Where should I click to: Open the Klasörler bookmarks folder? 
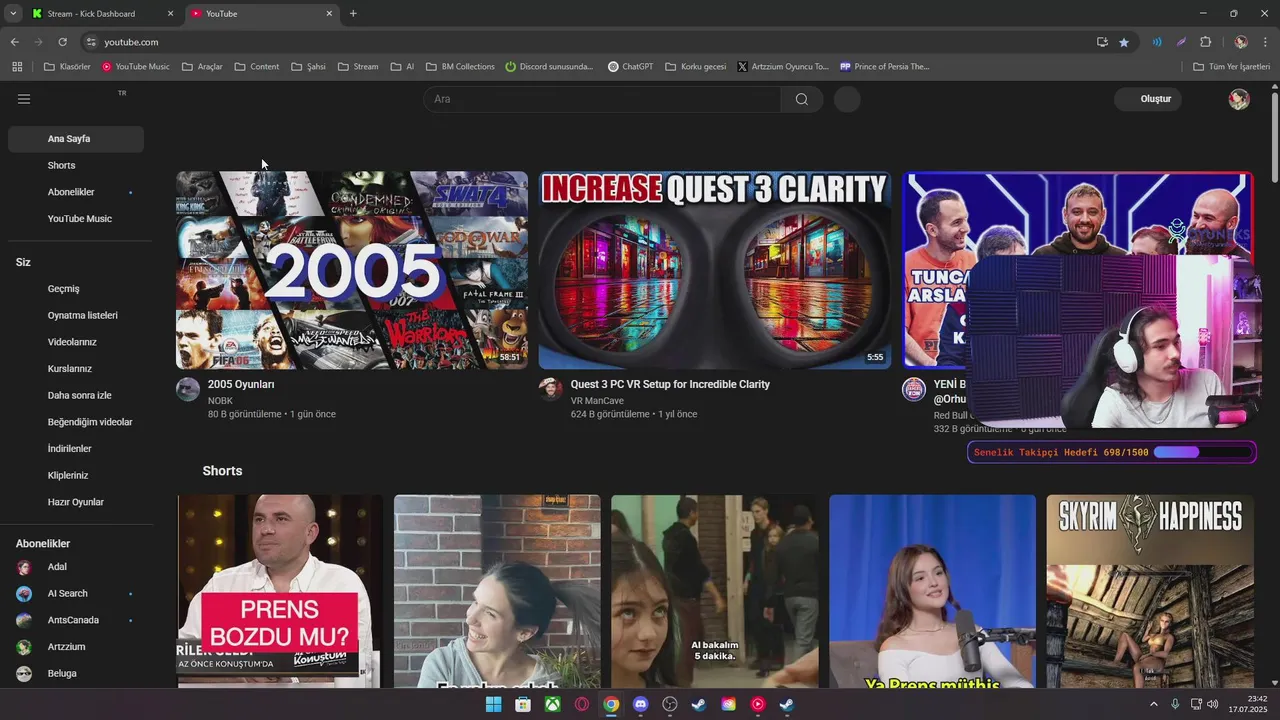pyautogui.click(x=67, y=67)
